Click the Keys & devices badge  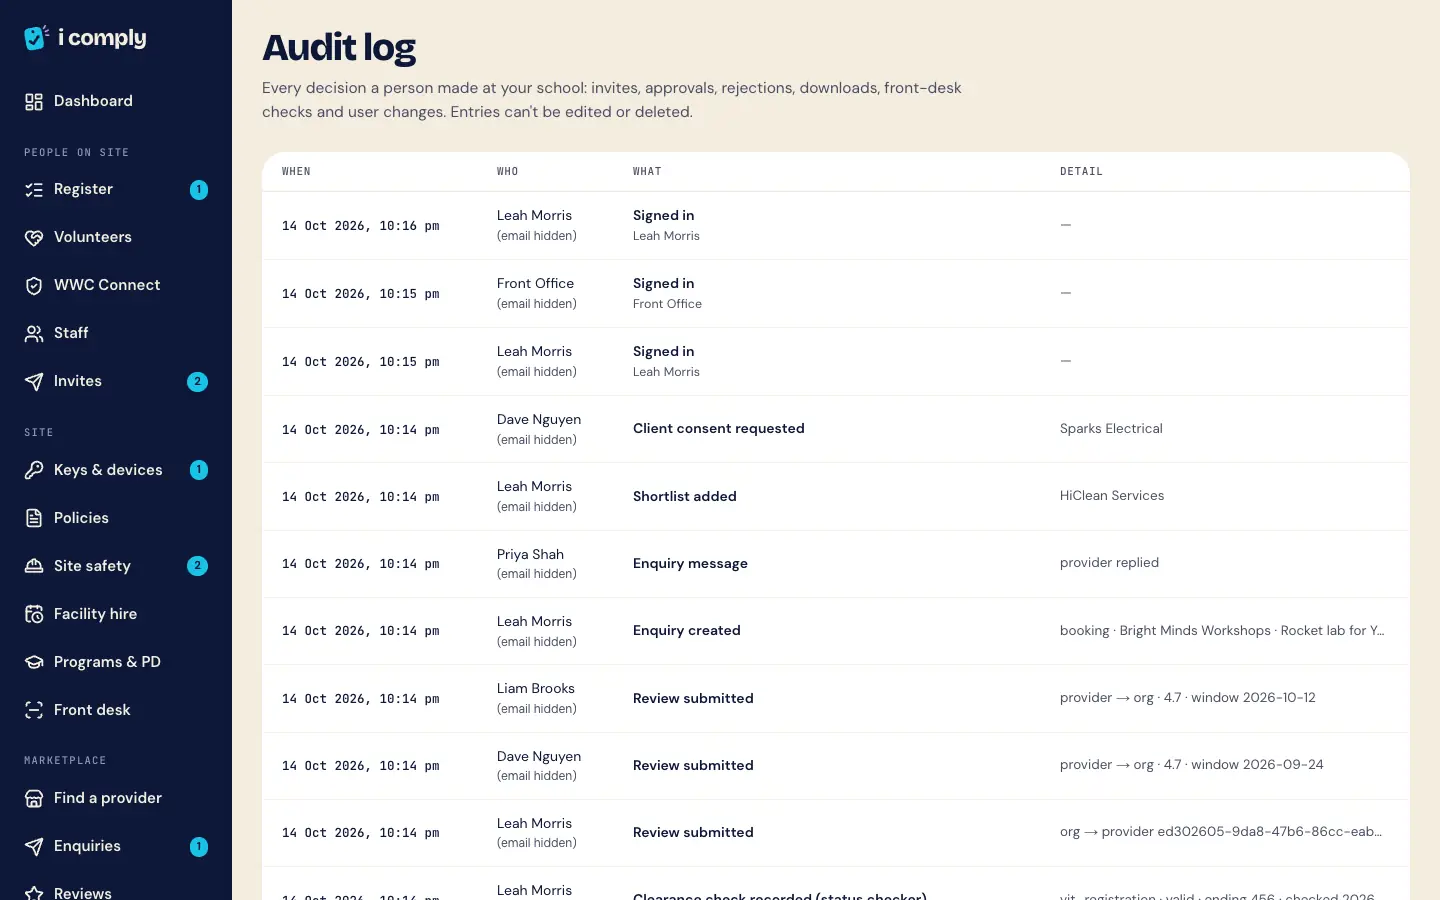click(199, 470)
